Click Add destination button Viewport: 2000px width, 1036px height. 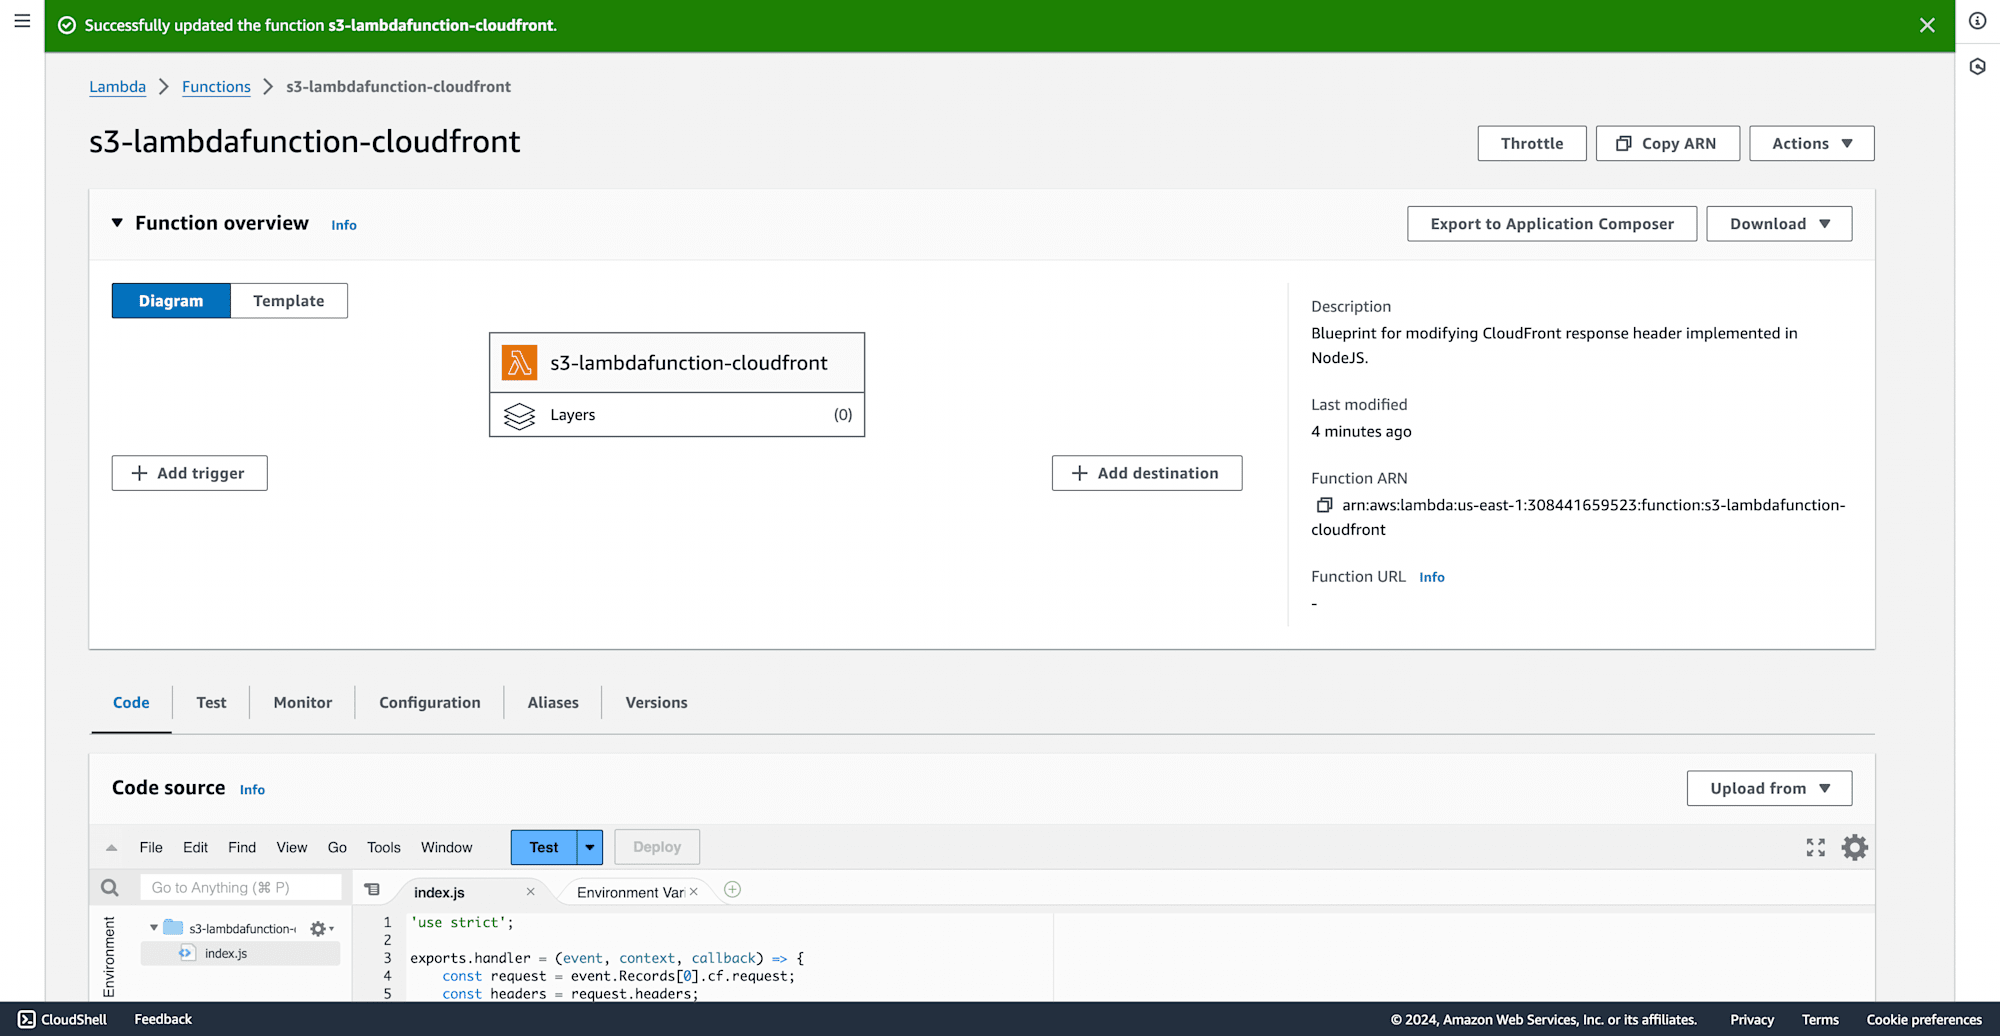coord(1147,473)
